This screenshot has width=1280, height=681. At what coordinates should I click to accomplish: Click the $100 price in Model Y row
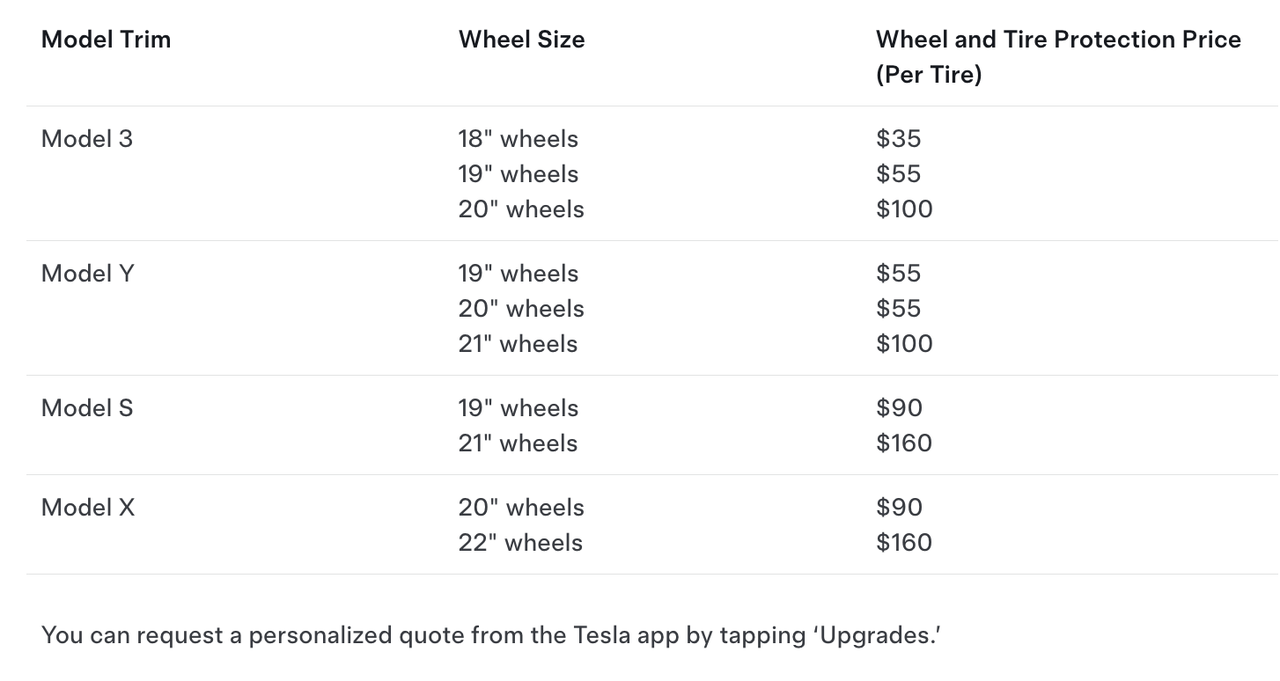pos(904,344)
